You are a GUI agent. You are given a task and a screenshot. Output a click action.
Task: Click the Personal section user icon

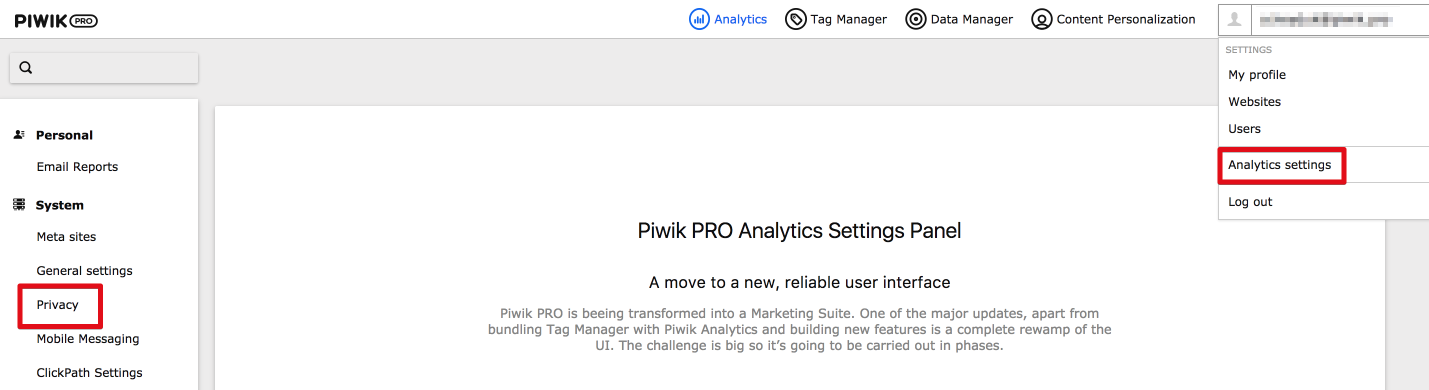19,135
